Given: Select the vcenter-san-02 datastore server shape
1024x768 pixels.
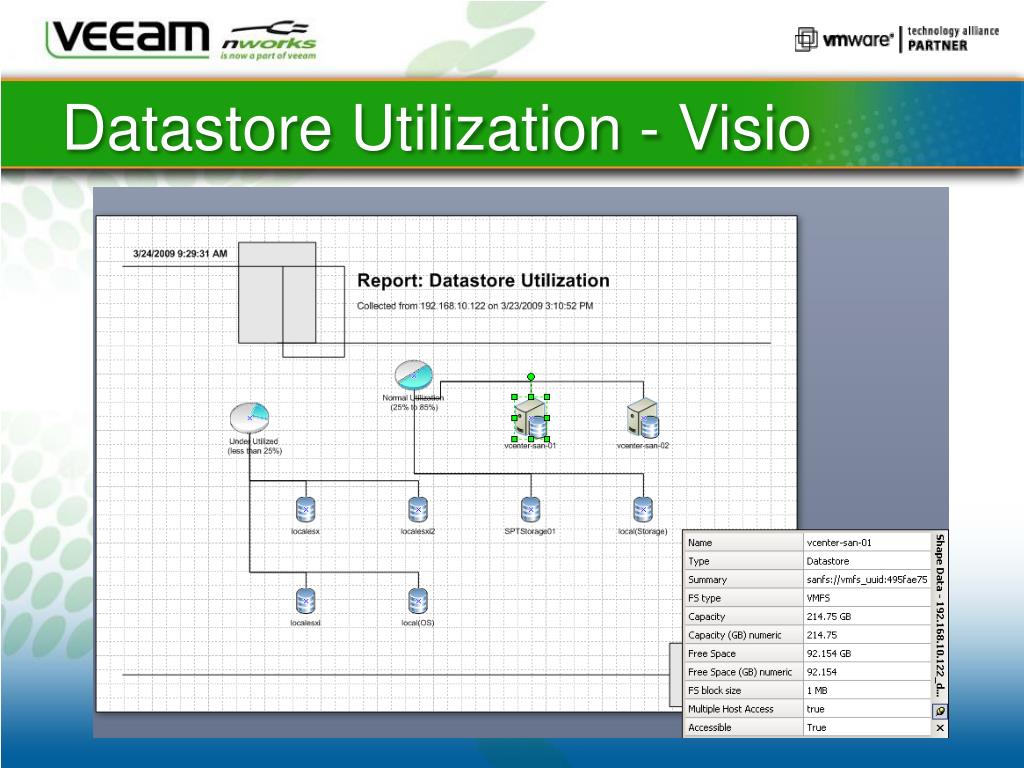Looking at the screenshot, I should point(643,419).
